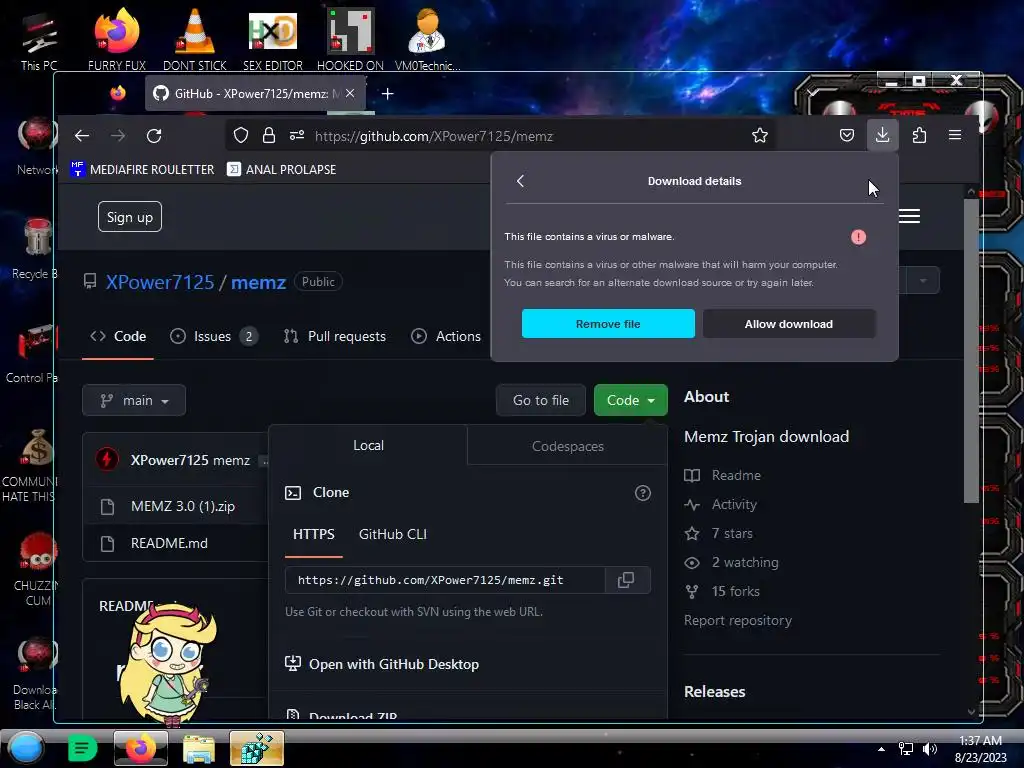The image size is (1024, 768).
Task: Open the MEMZ 3.0 (1).zip file
Action: (x=182, y=506)
